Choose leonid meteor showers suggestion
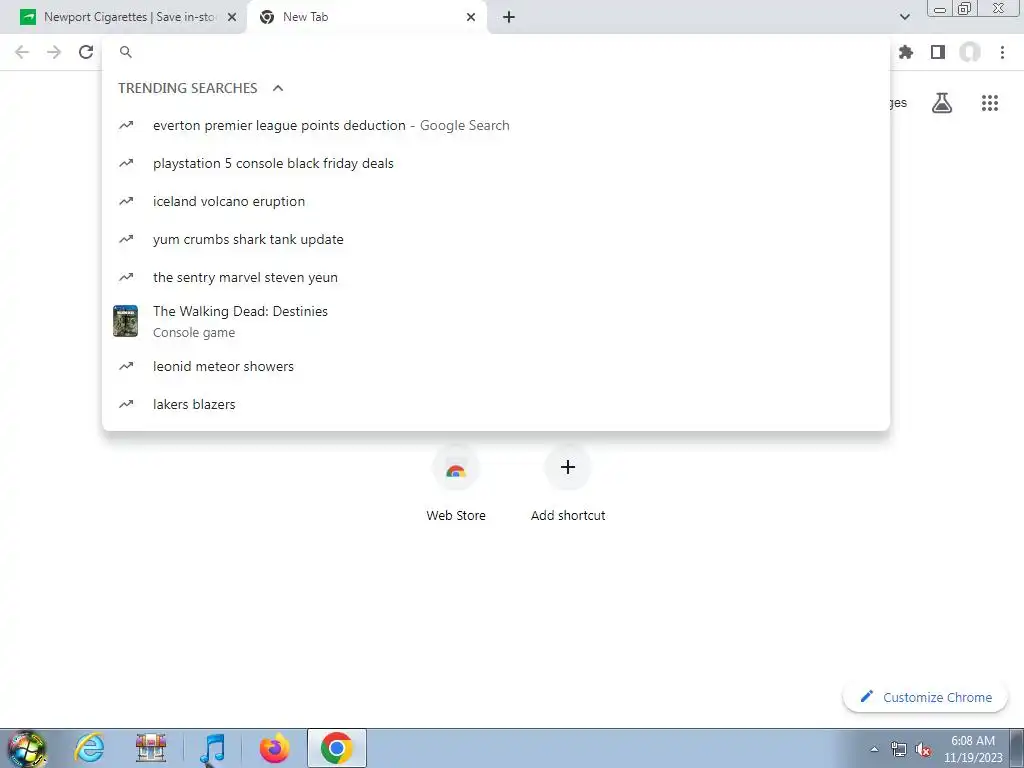The width and height of the screenshot is (1024, 768). (x=496, y=366)
